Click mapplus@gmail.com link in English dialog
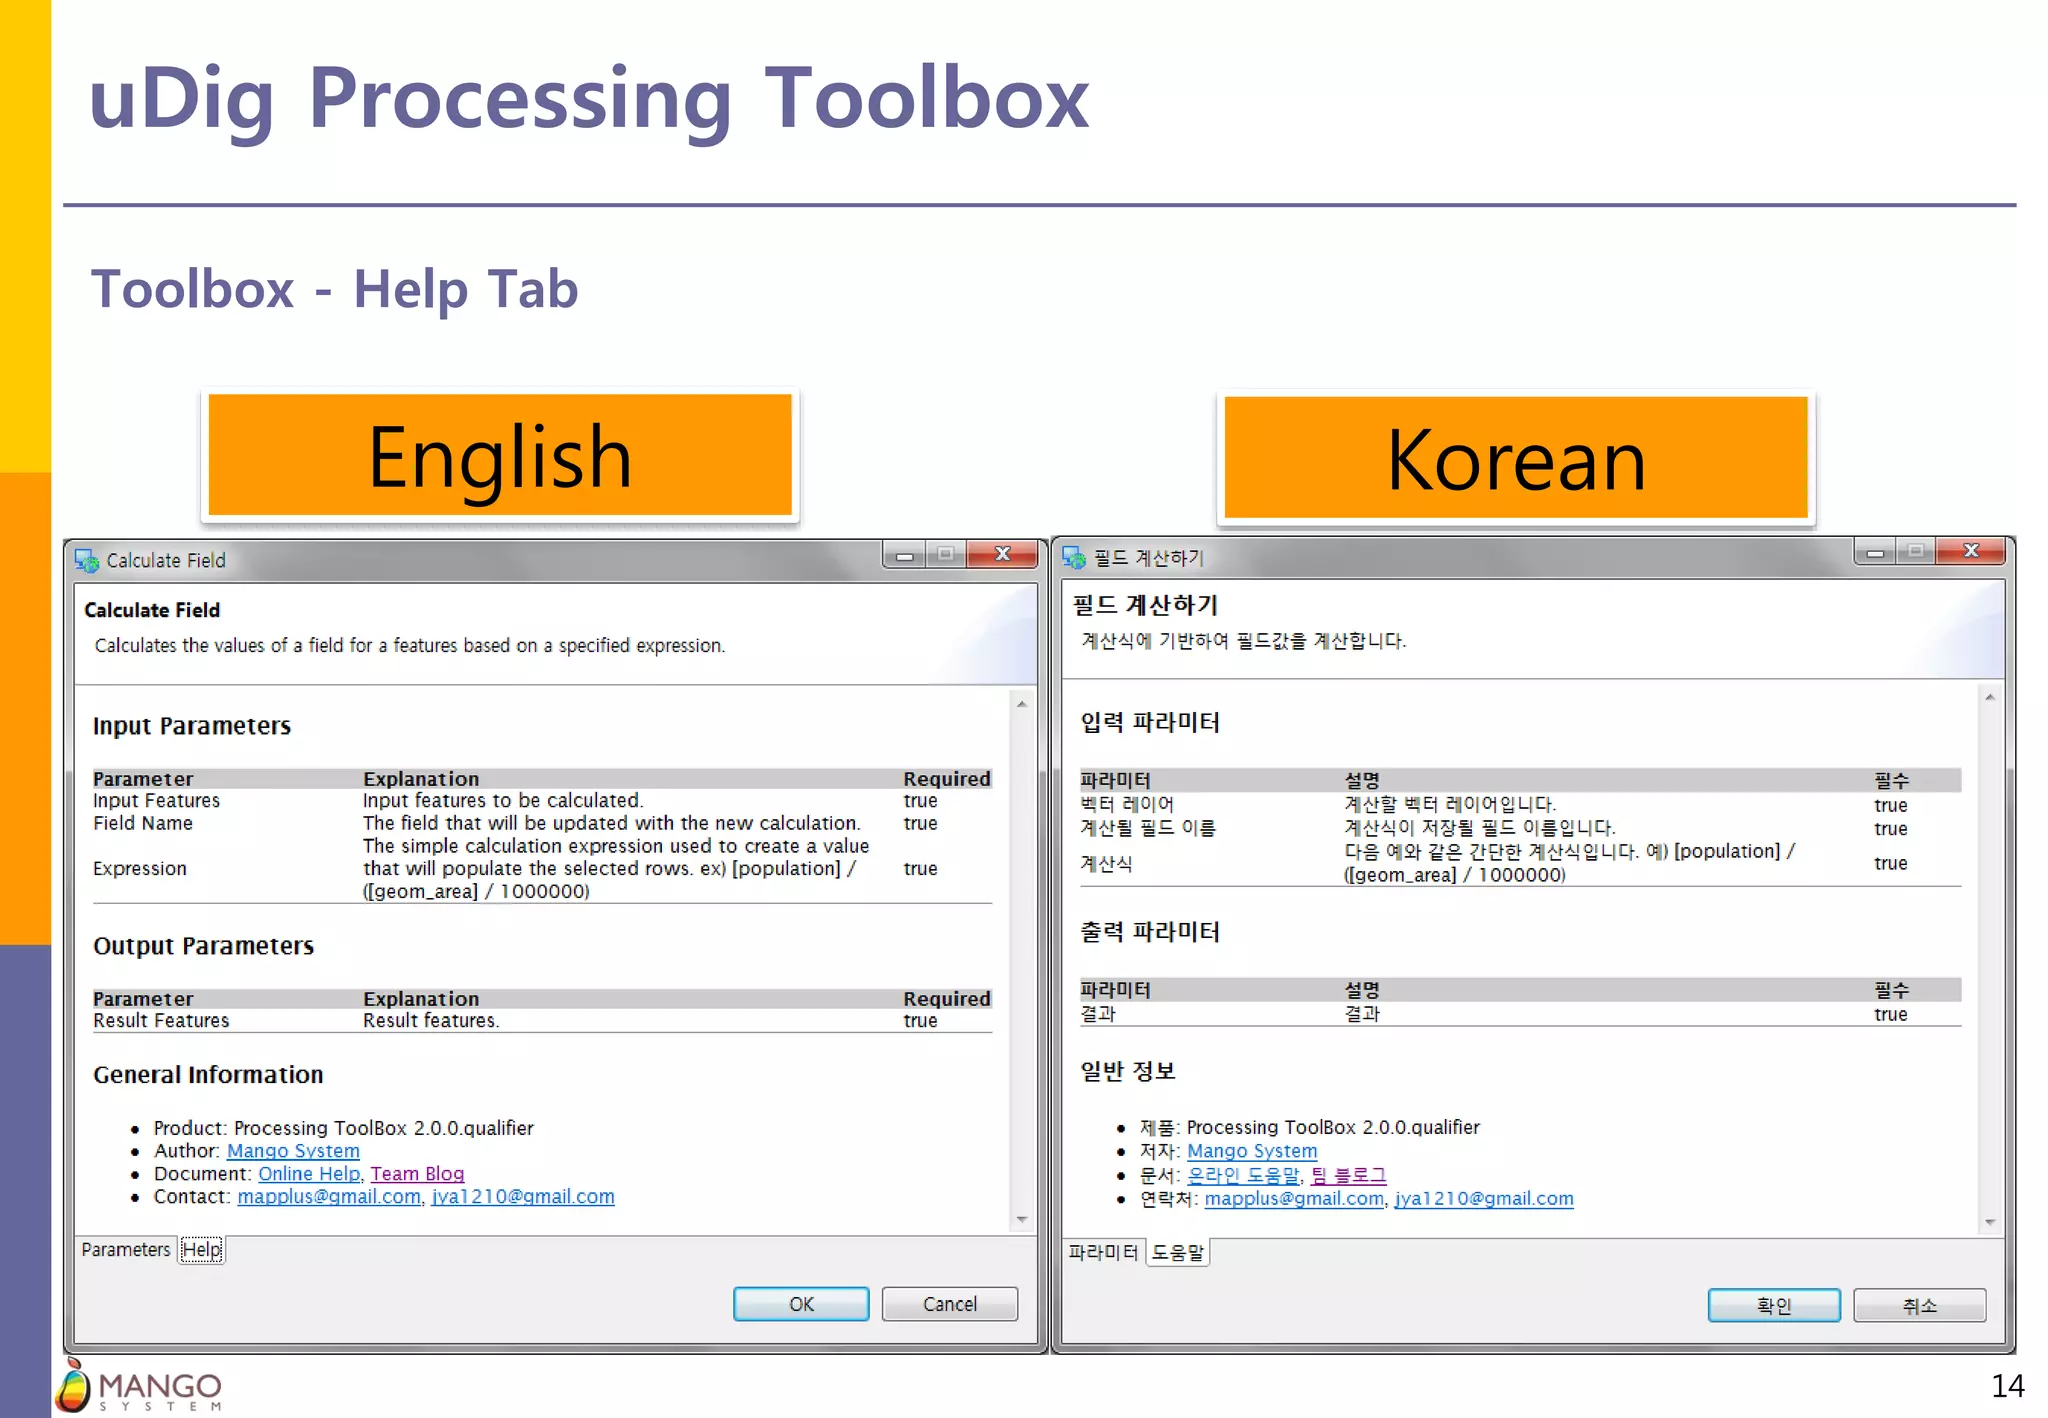 [x=329, y=1197]
